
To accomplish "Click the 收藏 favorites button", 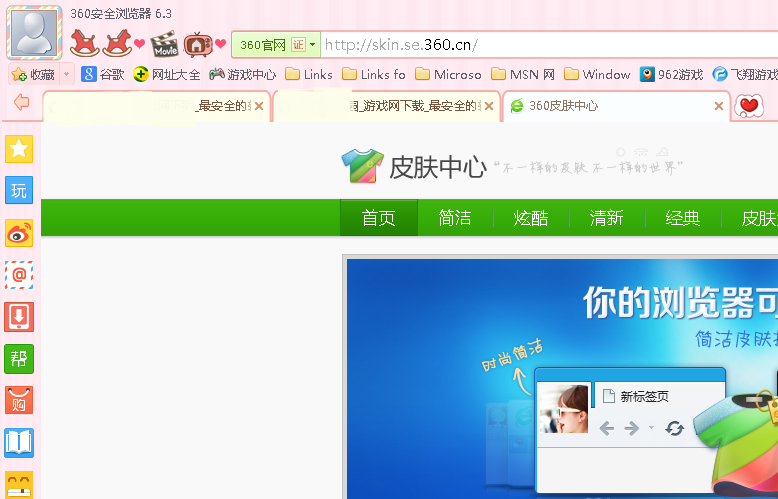I will click(x=34, y=74).
